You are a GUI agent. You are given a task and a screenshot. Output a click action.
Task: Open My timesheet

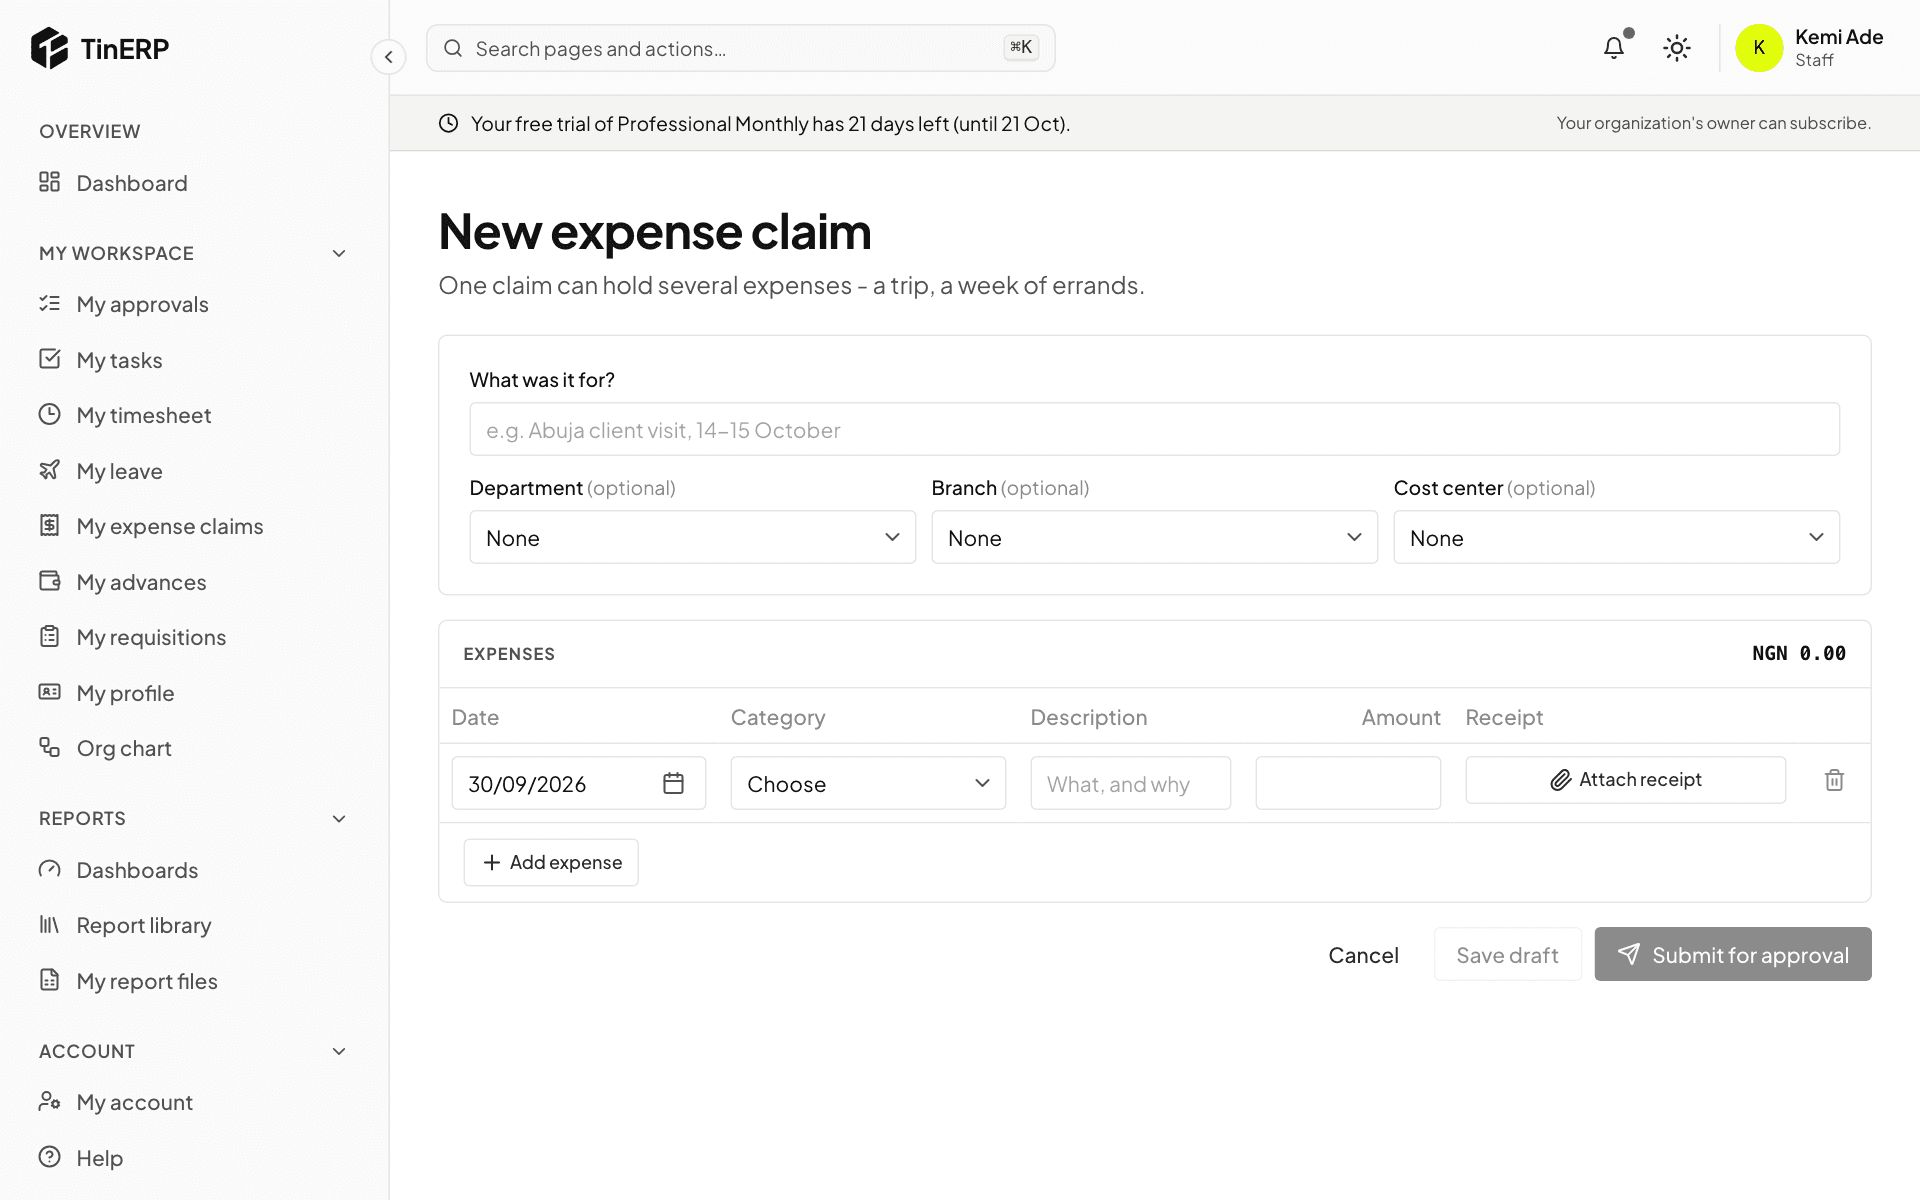(194, 415)
